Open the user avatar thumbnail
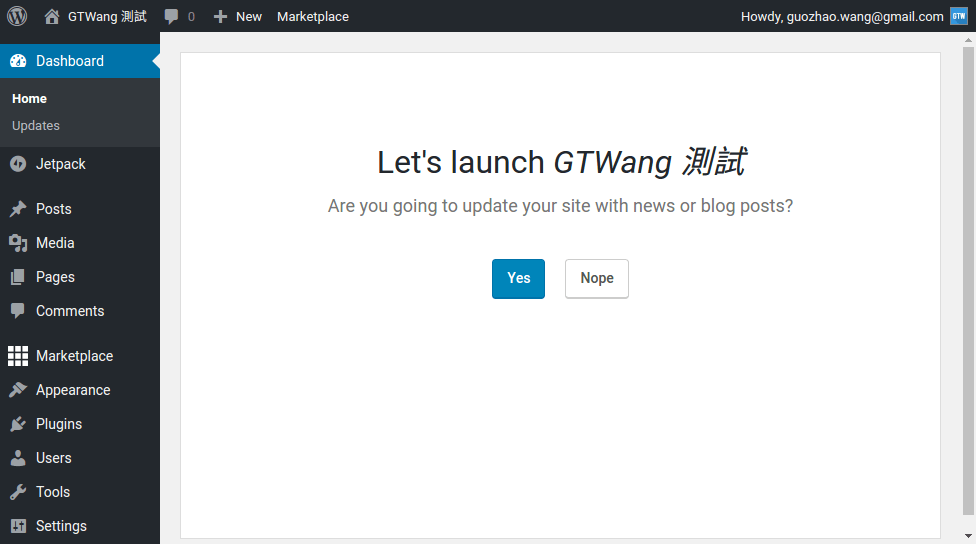The width and height of the screenshot is (976, 544). (958, 16)
